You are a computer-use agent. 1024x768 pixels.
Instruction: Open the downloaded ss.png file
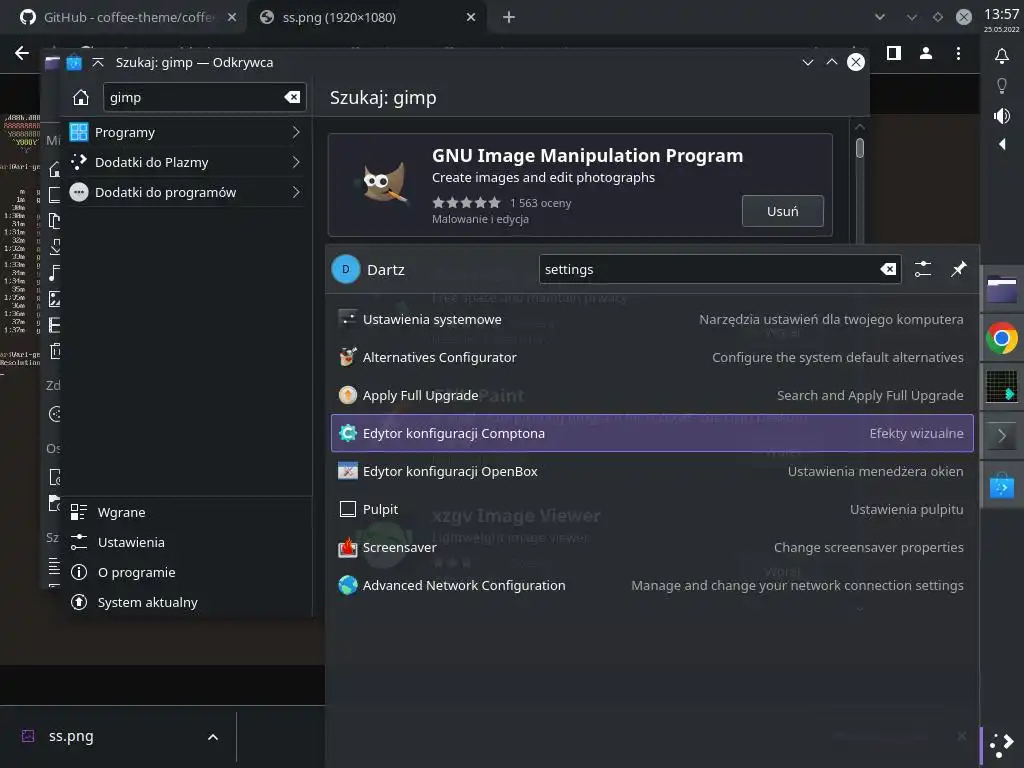pyautogui.click(x=71, y=737)
